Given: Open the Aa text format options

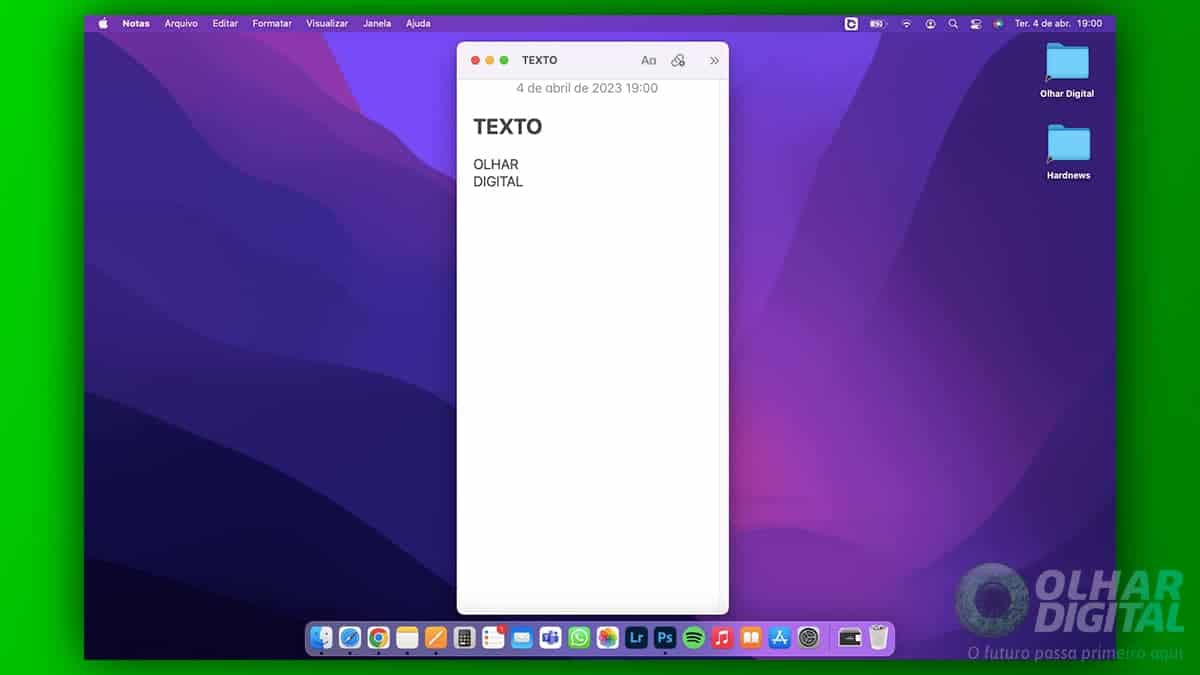Looking at the screenshot, I should [648, 61].
